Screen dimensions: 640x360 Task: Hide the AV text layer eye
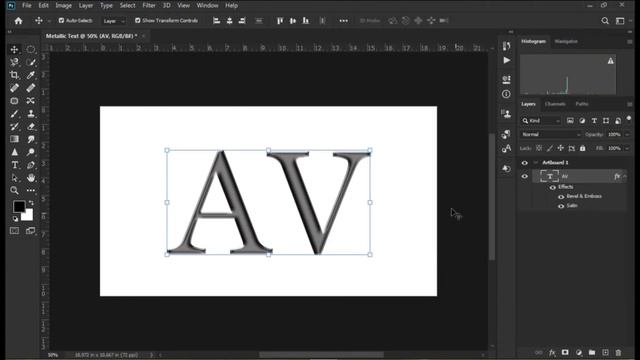(524, 176)
